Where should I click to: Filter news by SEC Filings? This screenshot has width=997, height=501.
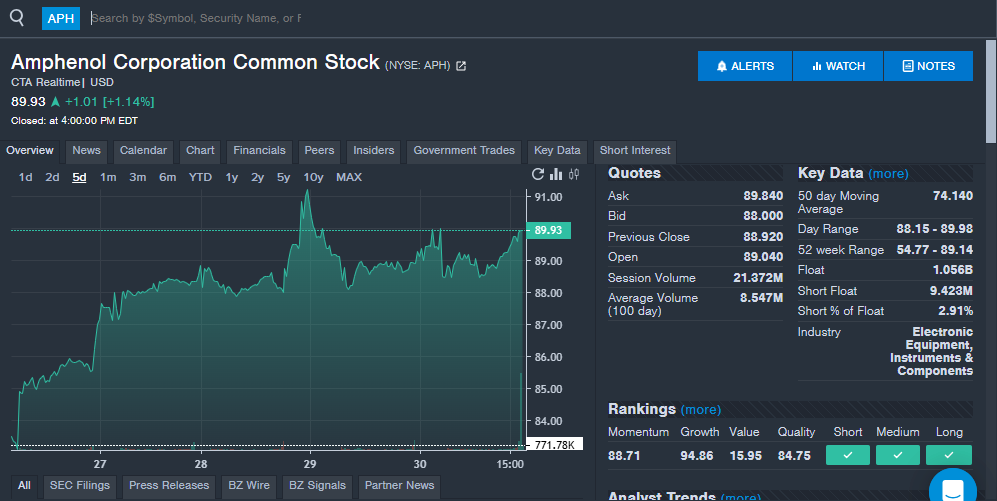[x=80, y=486]
